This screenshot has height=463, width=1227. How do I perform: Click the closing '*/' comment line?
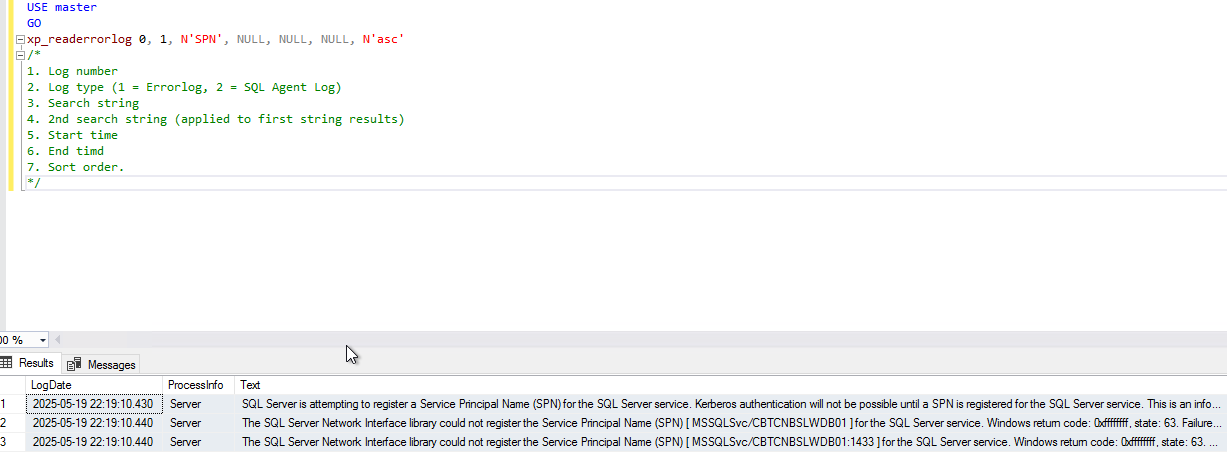34,183
